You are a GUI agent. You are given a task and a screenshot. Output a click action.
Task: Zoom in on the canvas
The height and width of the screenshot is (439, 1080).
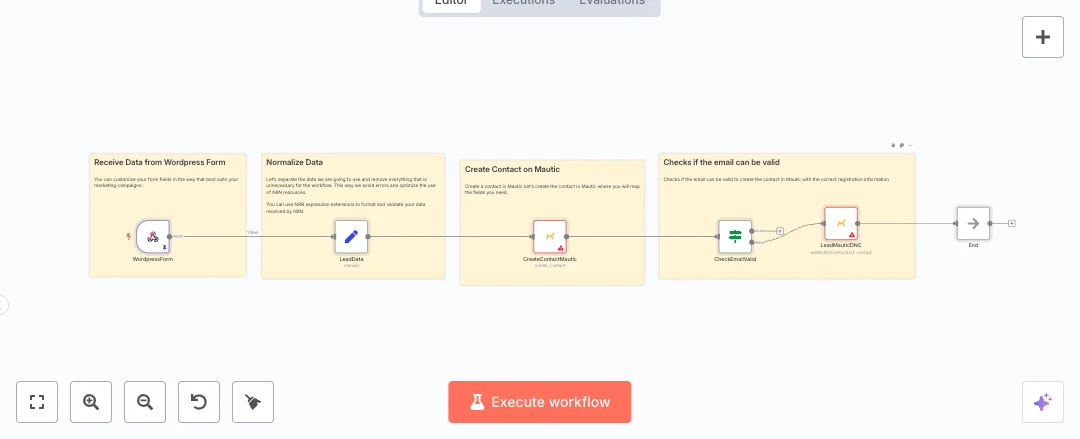[91, 402]
